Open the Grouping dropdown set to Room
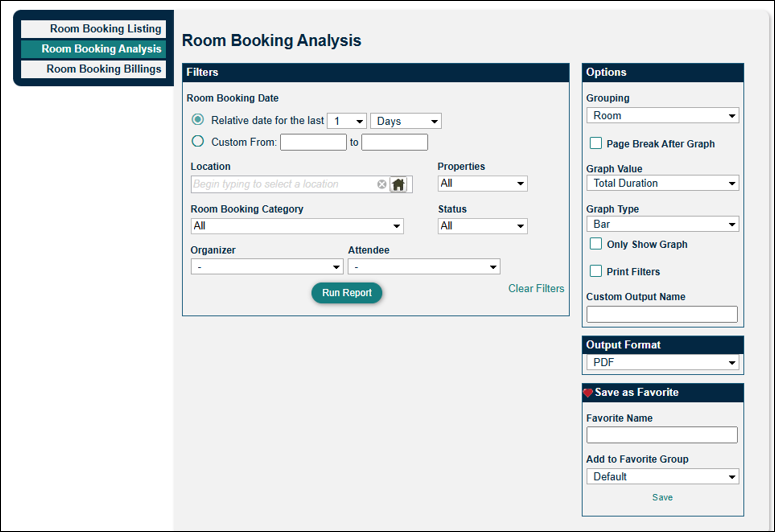The width and height of the screenshot is (775, 532). pyautogui.click(x=663, y=116)
